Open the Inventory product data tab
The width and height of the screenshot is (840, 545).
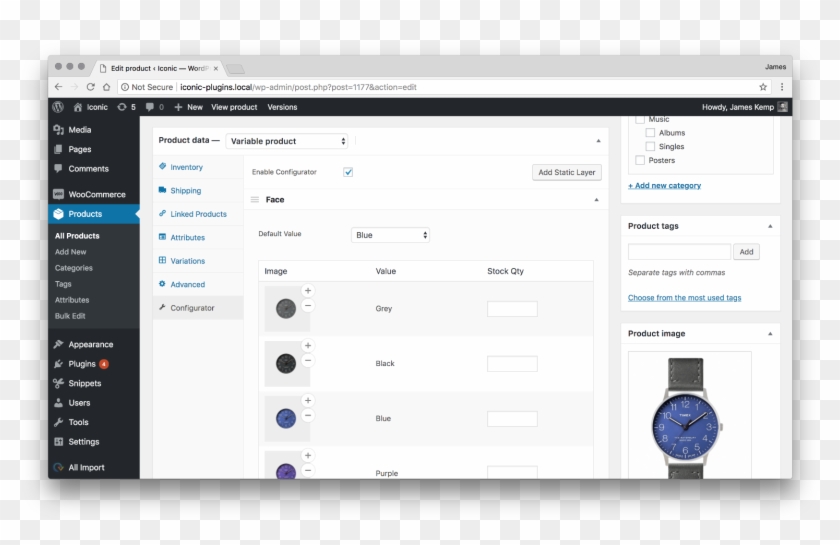[198, 167]
